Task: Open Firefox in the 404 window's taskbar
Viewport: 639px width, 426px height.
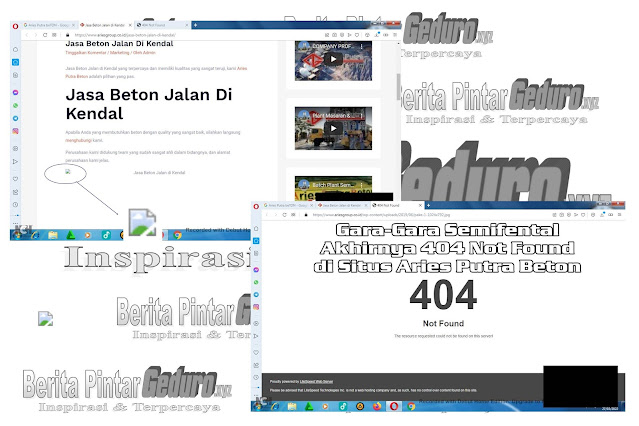Action: click(377, 406)
